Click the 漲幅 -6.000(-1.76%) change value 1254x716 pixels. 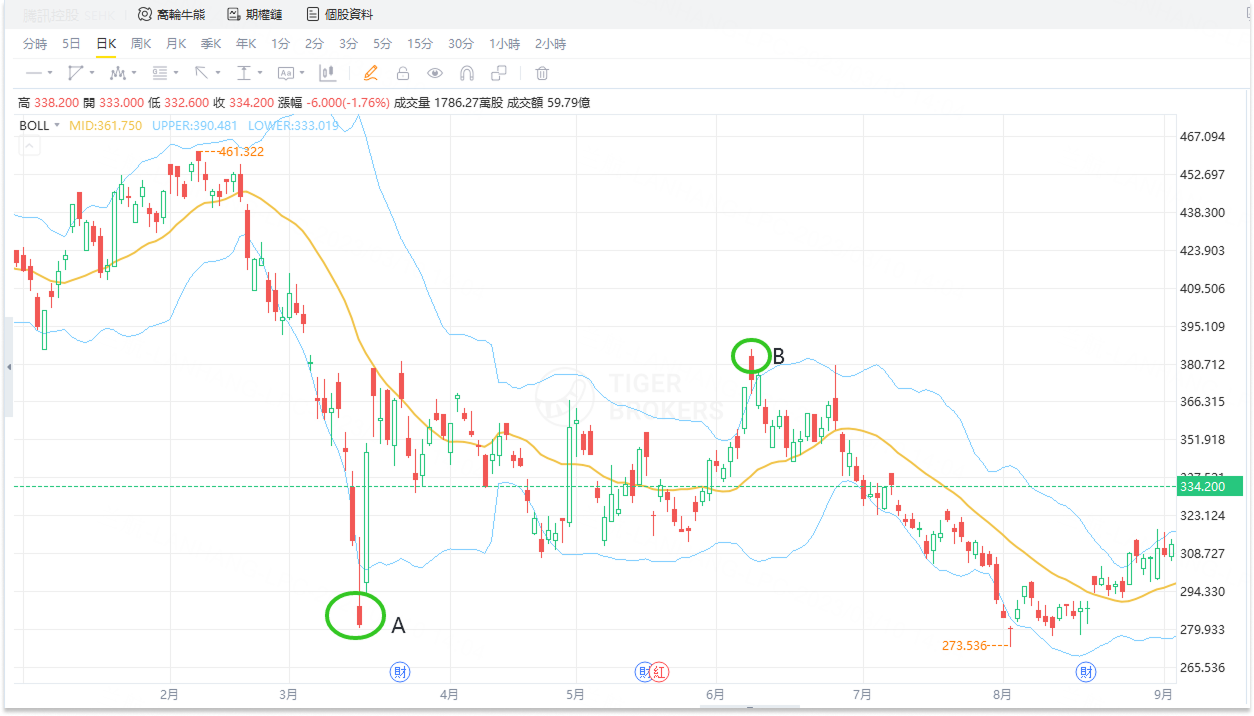pos(333,102)
